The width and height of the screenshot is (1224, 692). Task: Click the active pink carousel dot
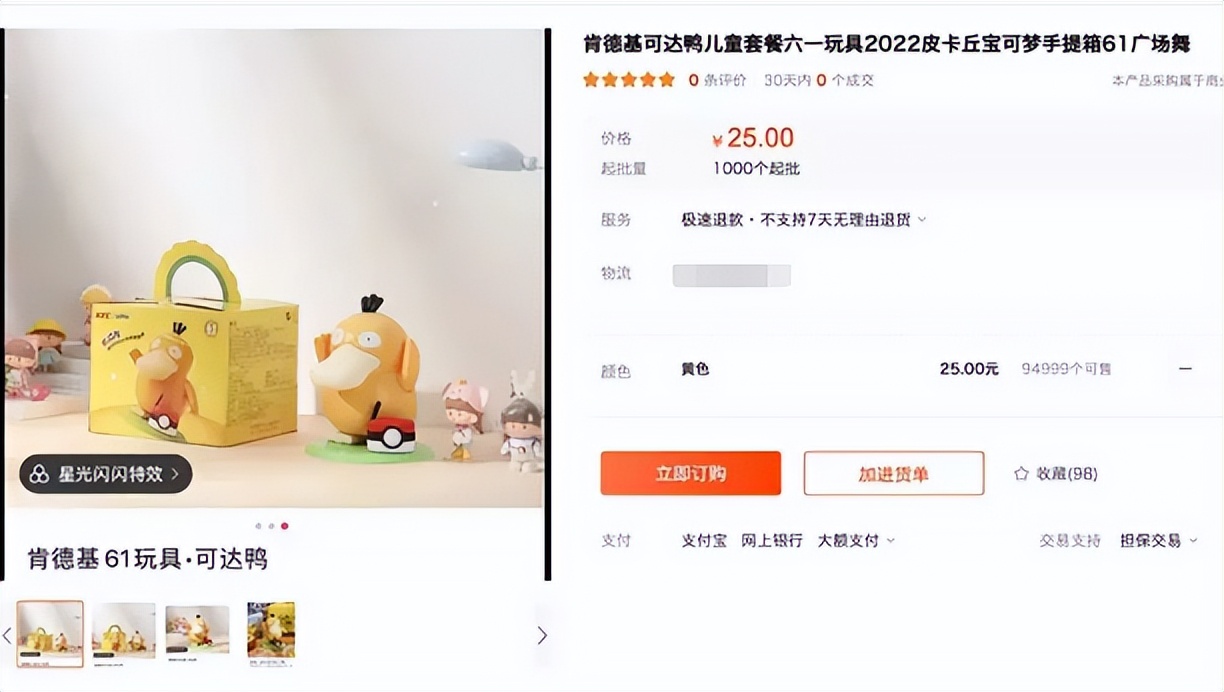point(285,526)
